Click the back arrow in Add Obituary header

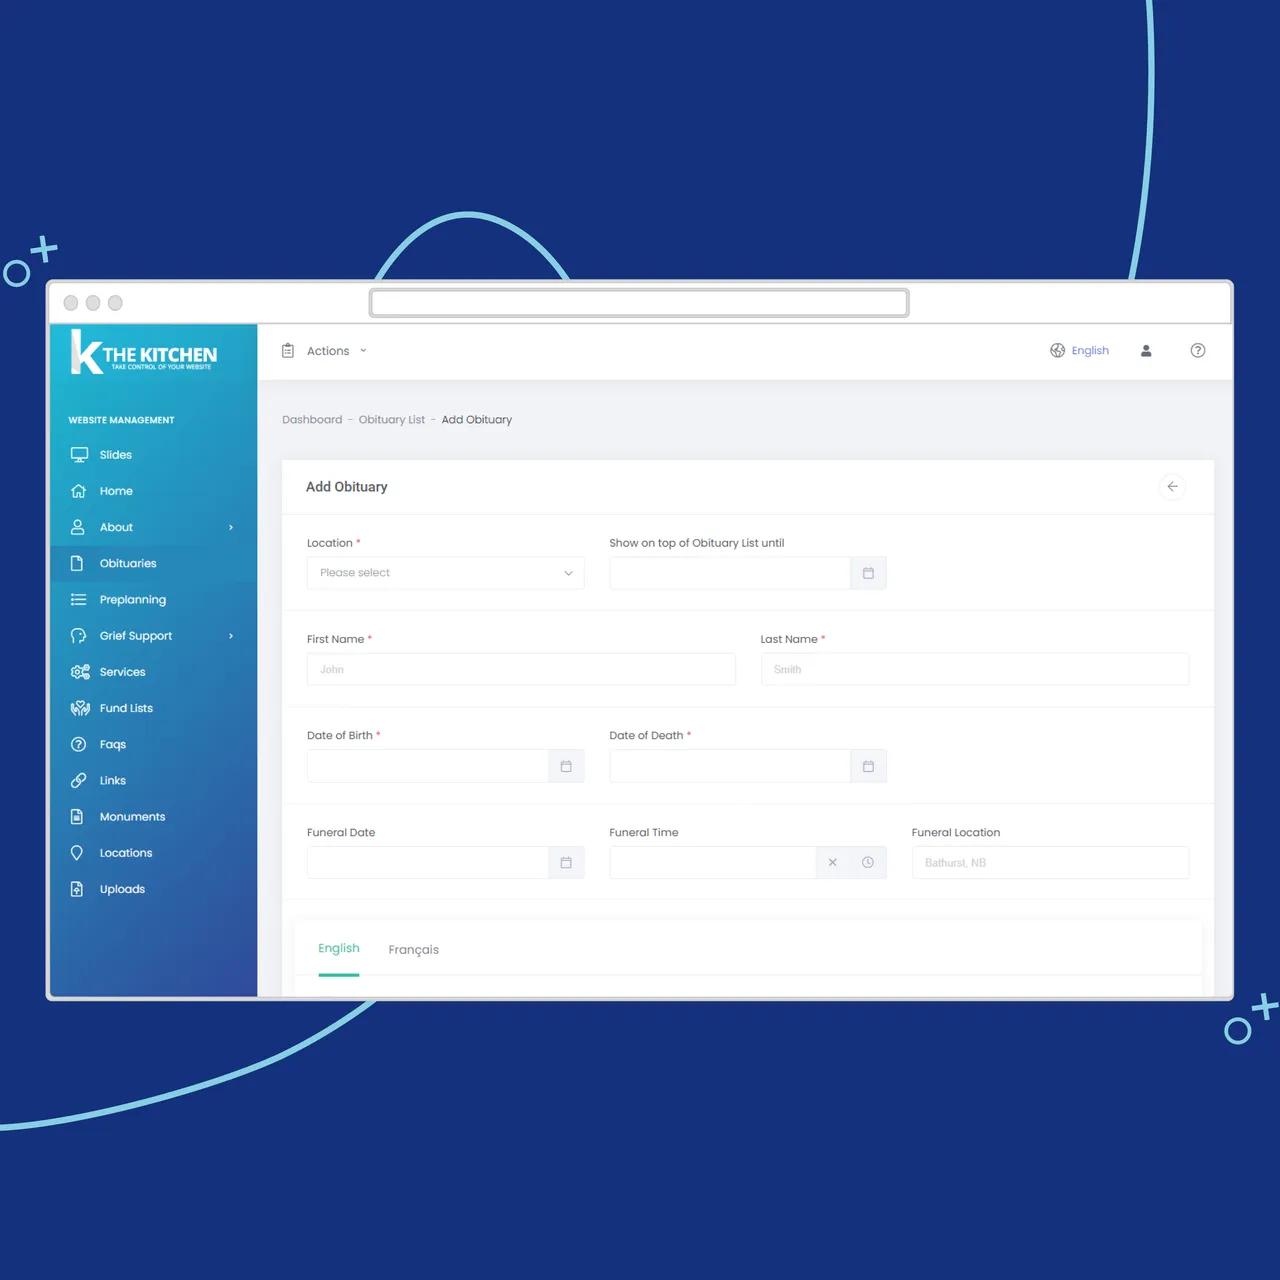[1172, 487]
